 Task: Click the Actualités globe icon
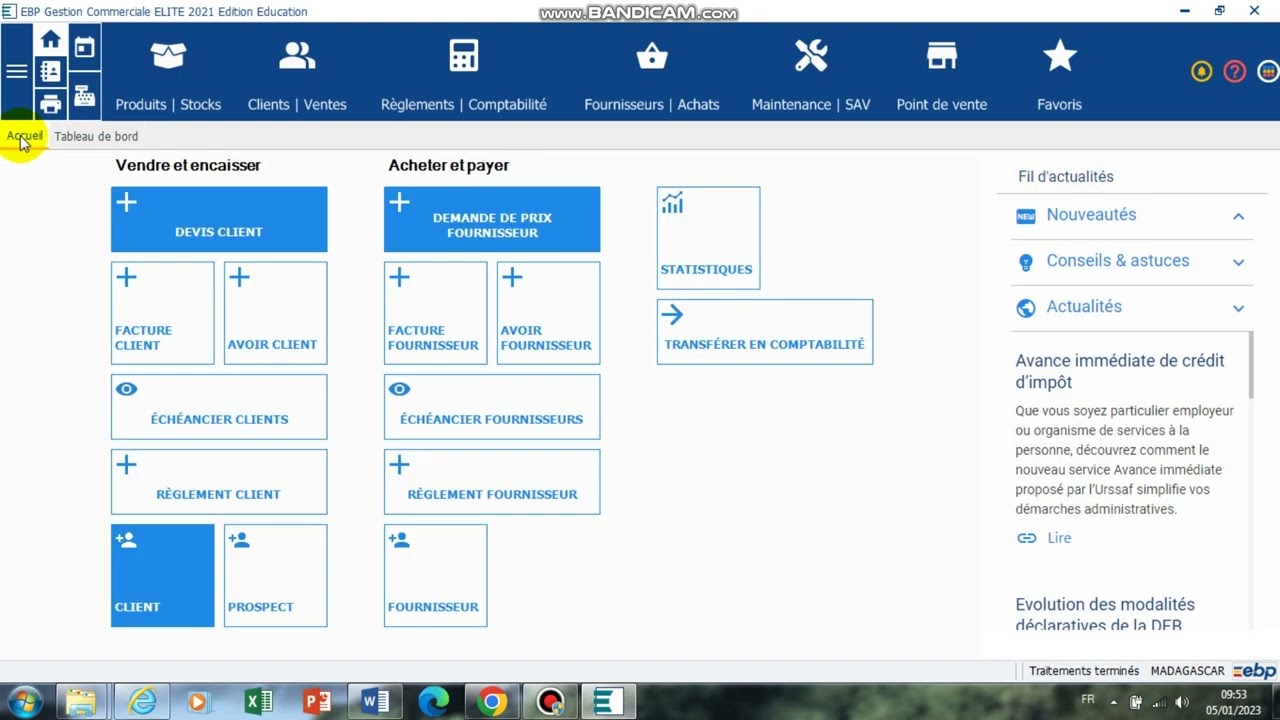pos(1025,308)
